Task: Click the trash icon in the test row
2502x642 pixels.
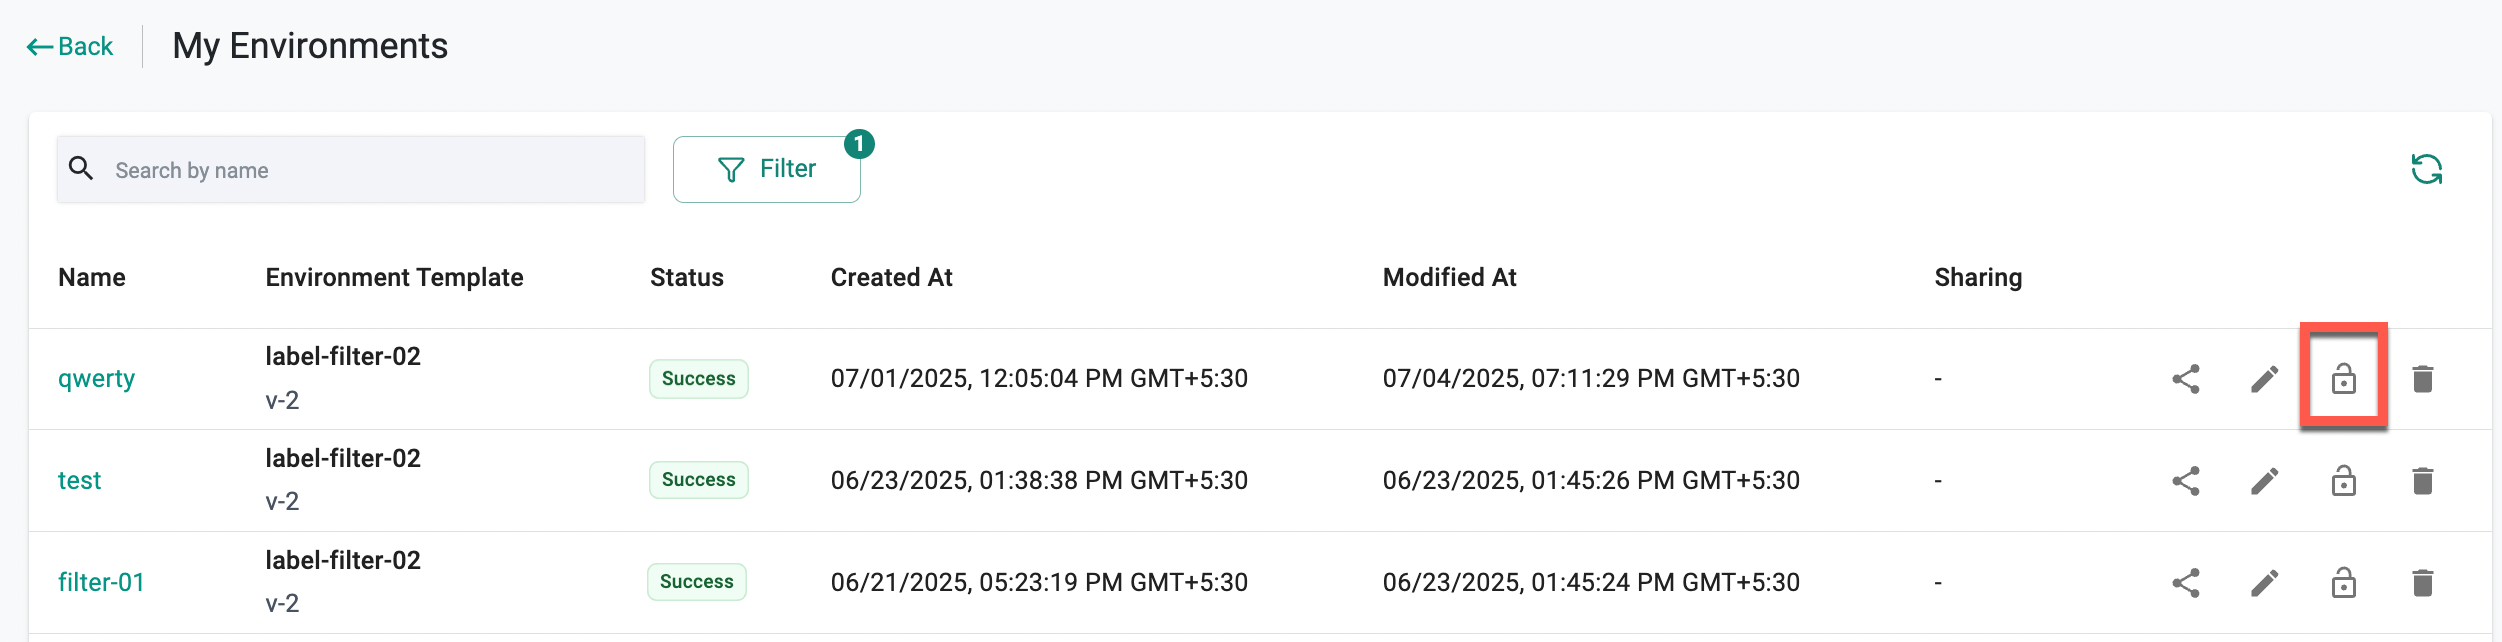Action: click(x=2423, y=481)
